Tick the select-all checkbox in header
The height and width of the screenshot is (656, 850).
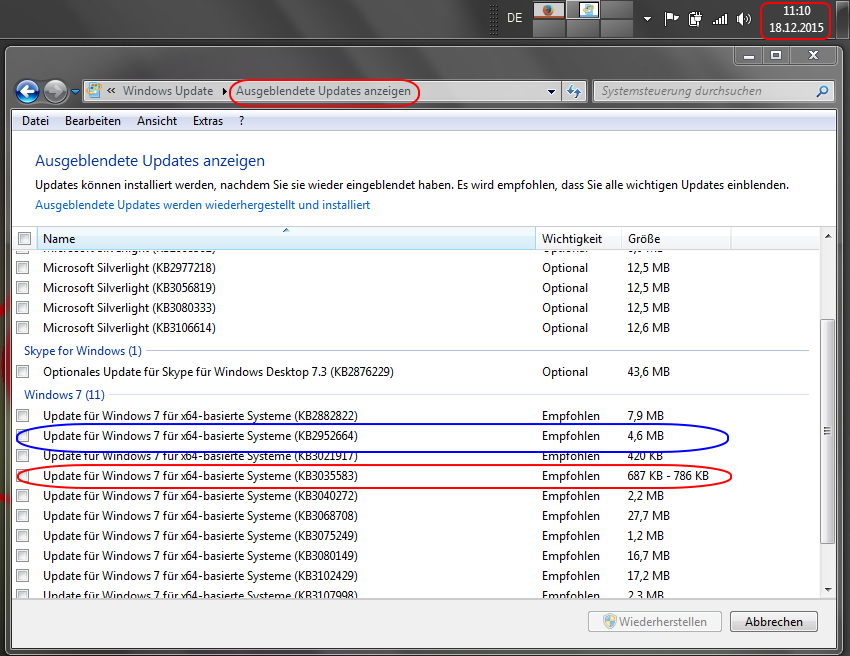coord(23,239)
